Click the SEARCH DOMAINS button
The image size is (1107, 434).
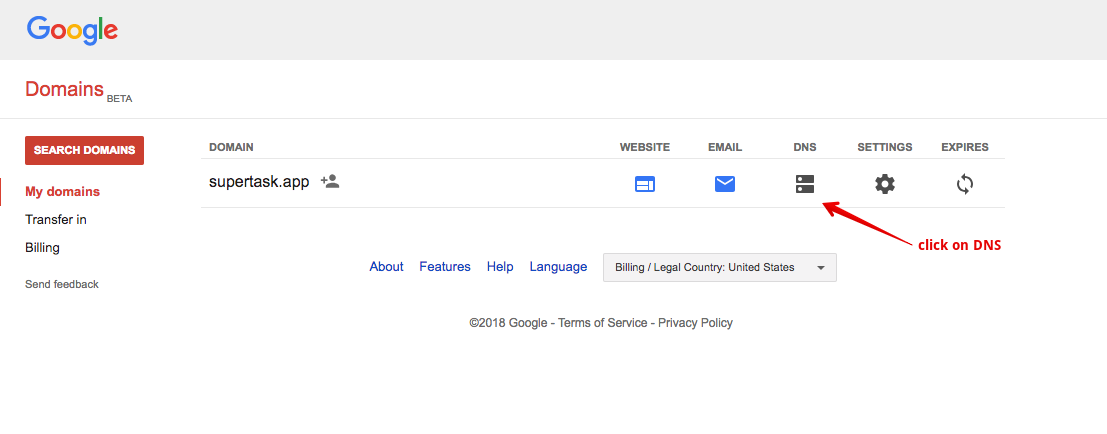84,150
